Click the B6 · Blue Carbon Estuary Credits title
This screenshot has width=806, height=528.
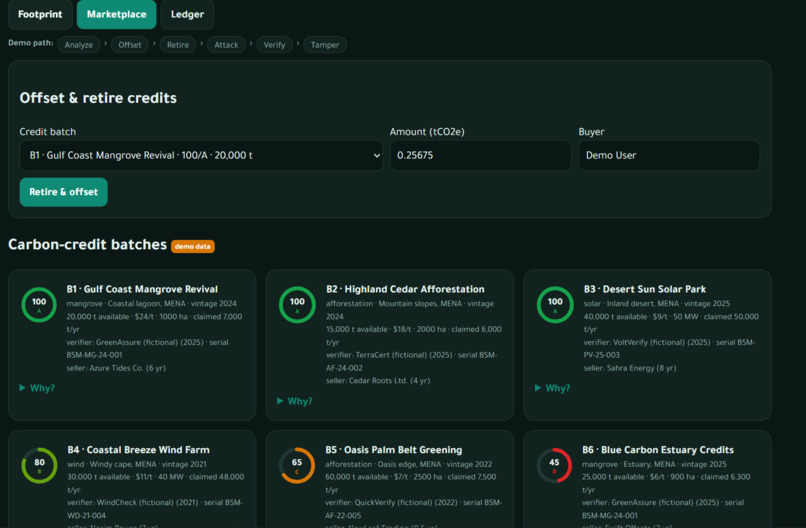658,450
